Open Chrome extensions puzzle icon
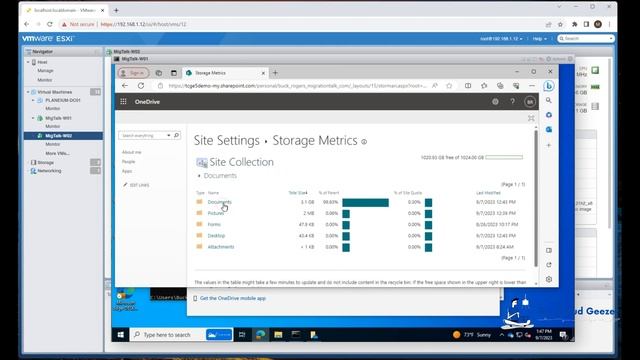 pos(574,24)
